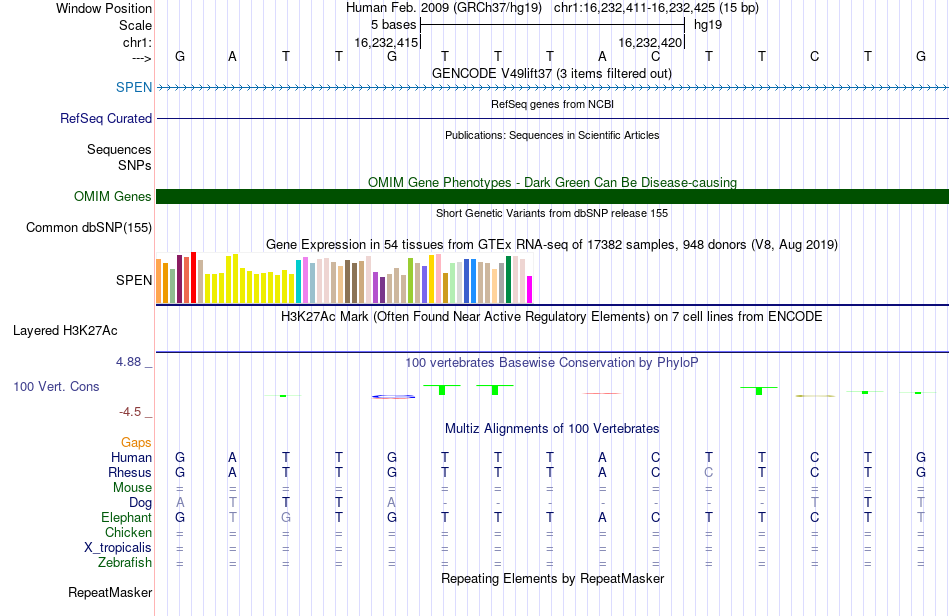Select the Layered H3K27Ac track label
Viewport: 950px width, 616px height.
(65, 331)
